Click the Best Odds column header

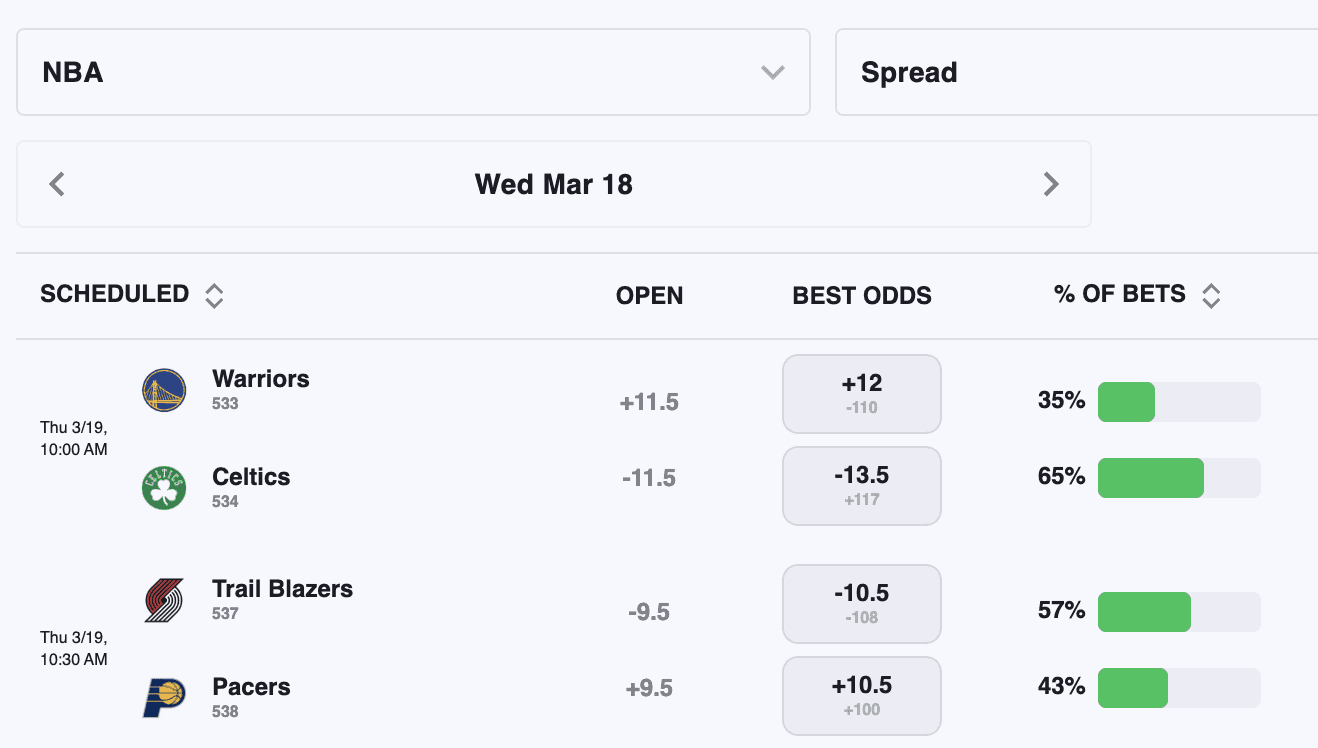862,296
